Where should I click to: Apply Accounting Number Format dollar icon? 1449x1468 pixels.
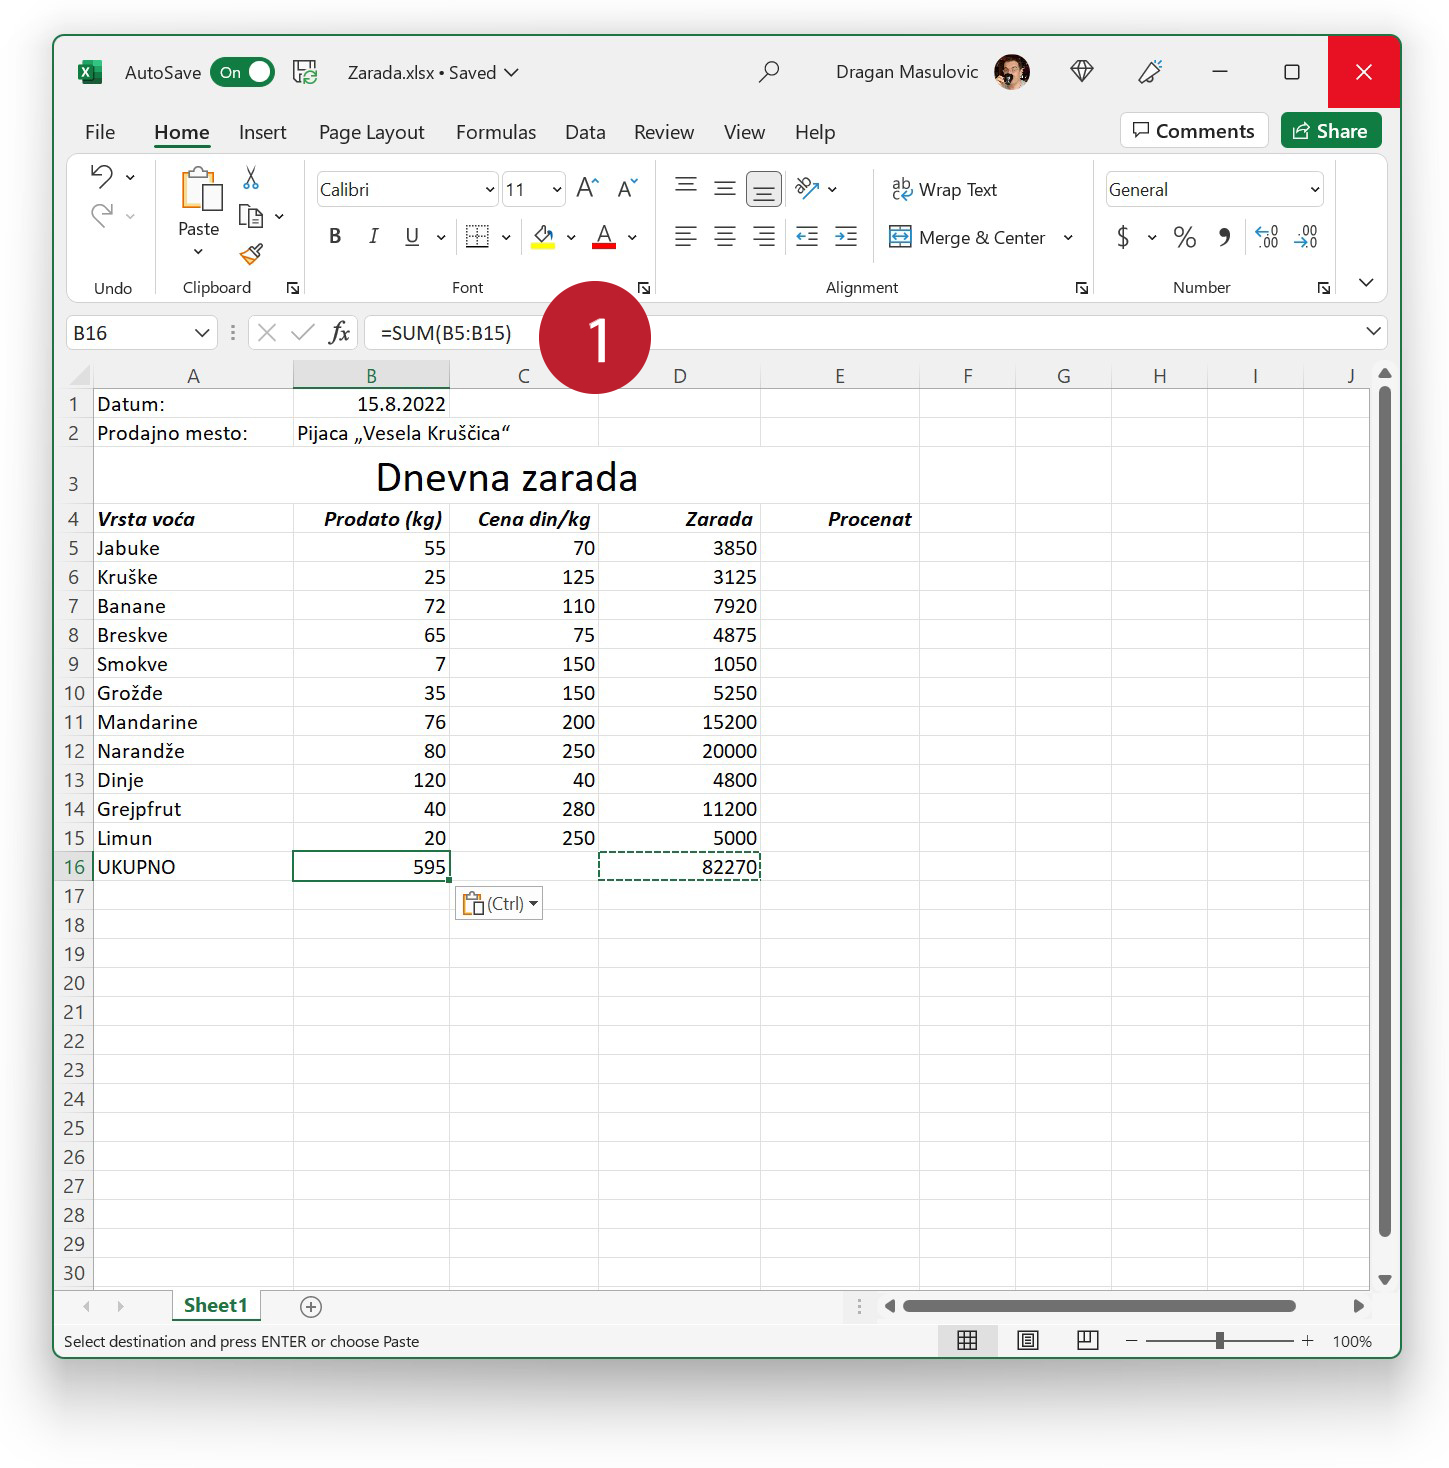(x=1123, y=237)
